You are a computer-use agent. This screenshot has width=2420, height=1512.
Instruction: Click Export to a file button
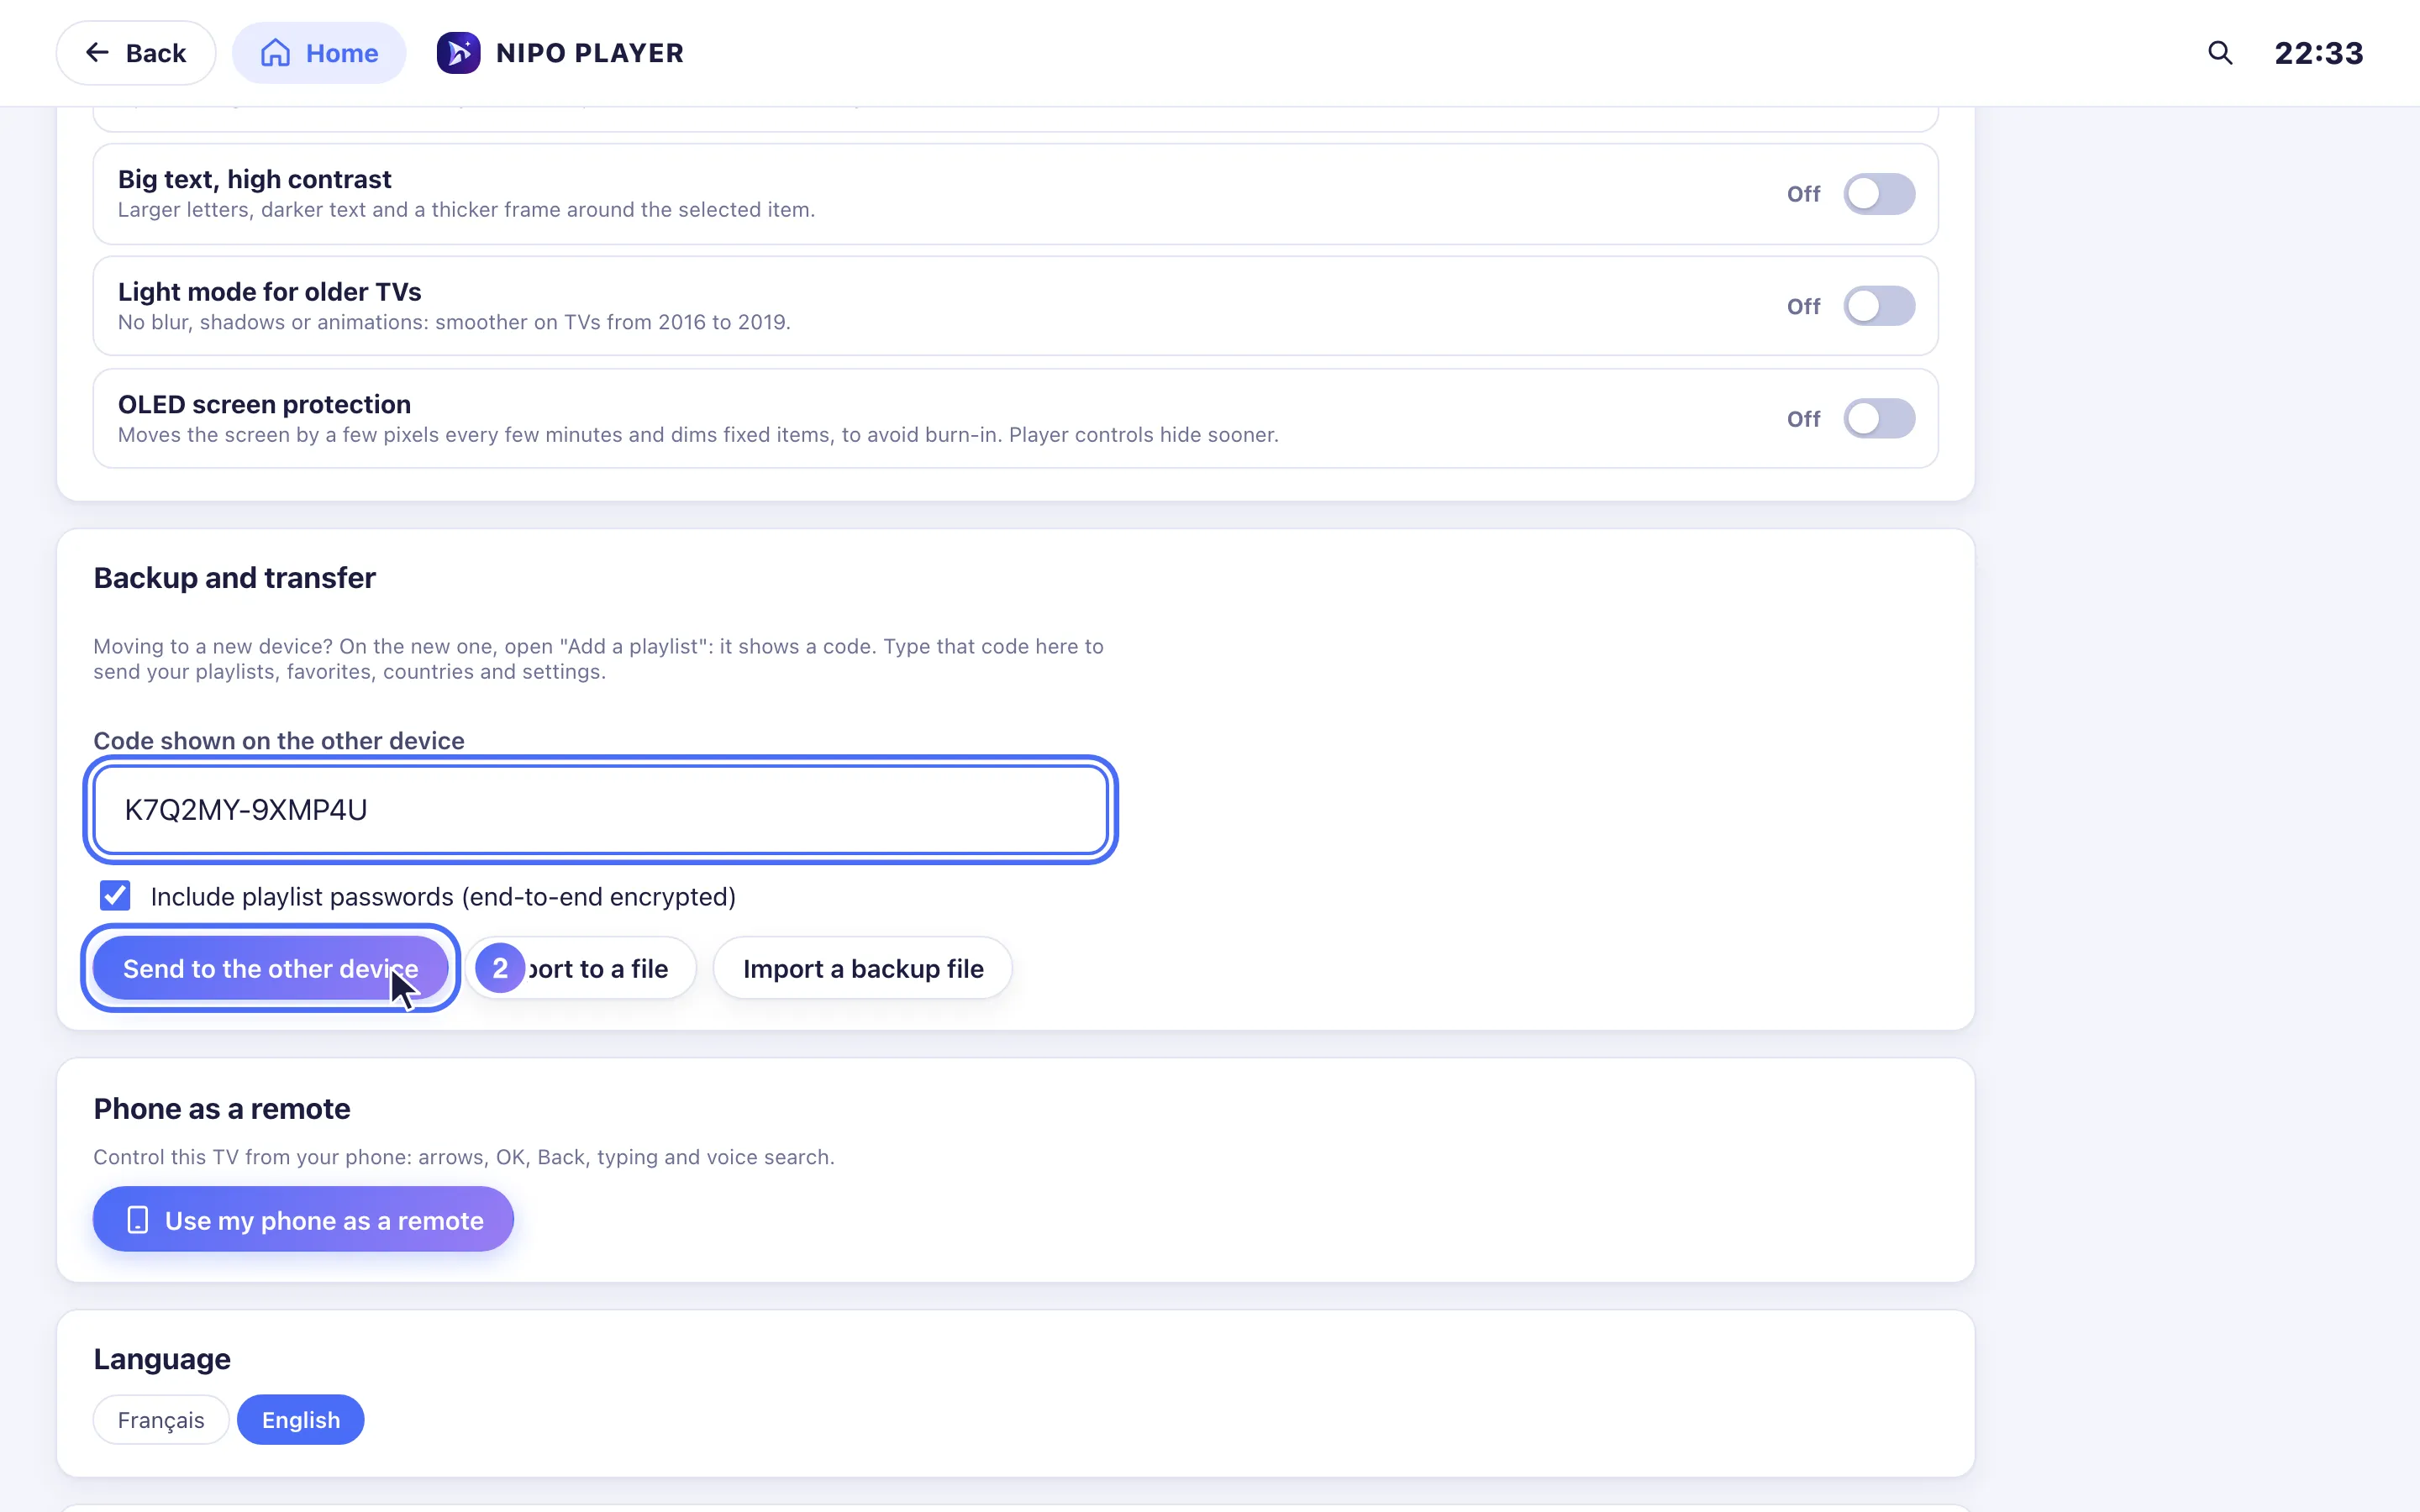pos(581,968)
